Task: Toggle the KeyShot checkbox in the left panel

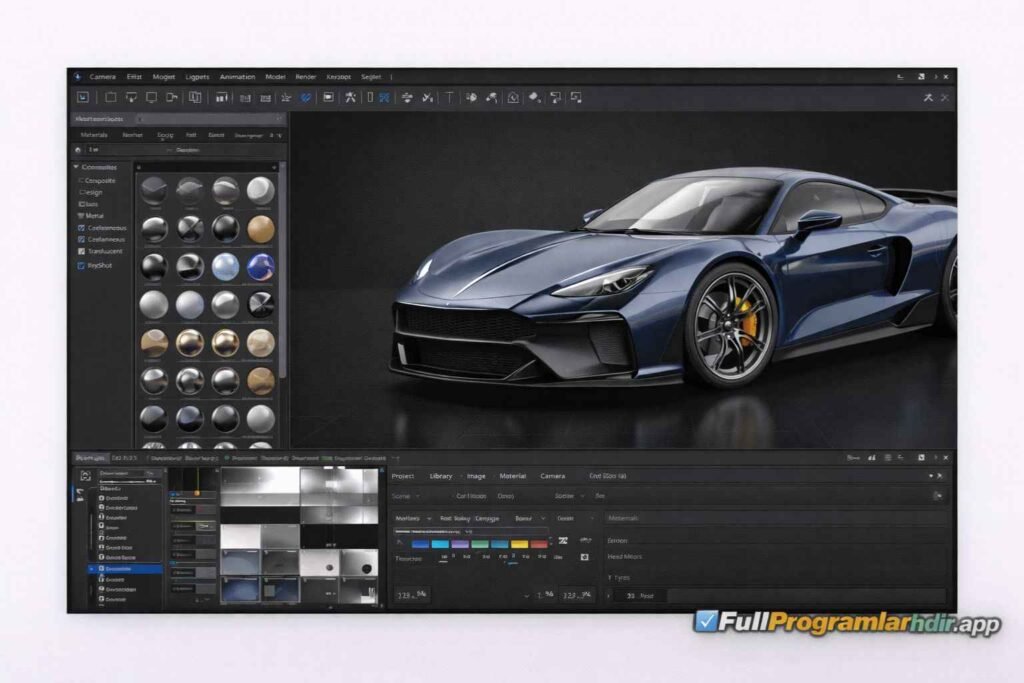Action: (x=81, y=266)
